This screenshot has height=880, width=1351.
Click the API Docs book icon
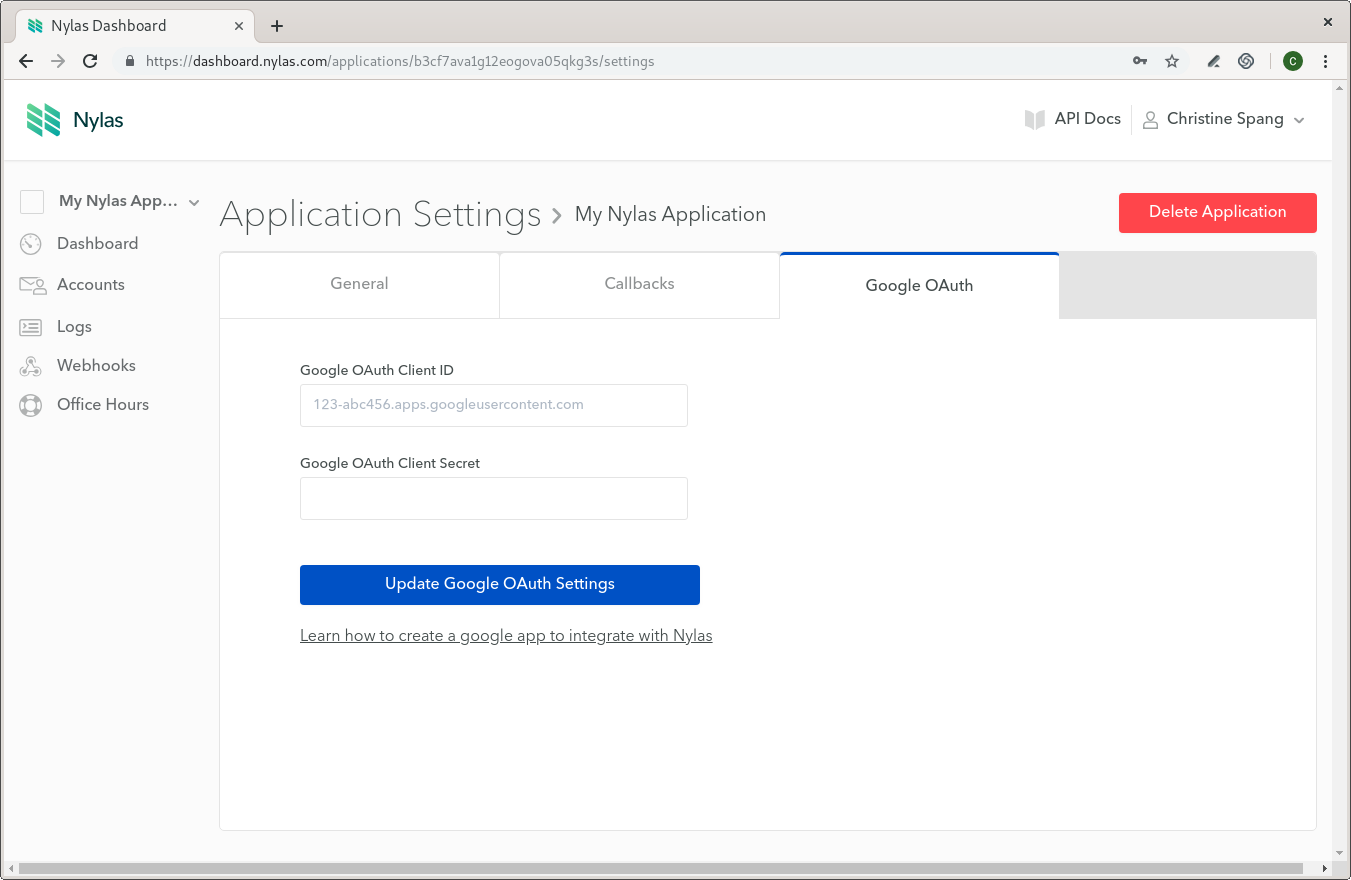[x=1035, y=119]
